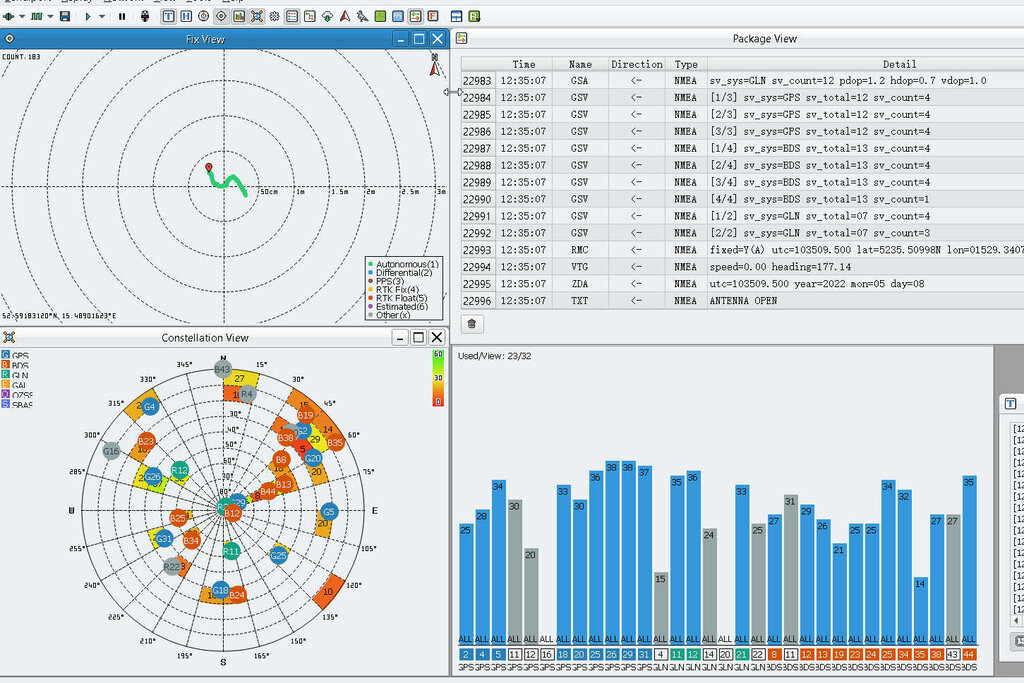Click the red navigation arrow toolbar icon
The image size is (1024, 683).
click(x=344, y=16)
